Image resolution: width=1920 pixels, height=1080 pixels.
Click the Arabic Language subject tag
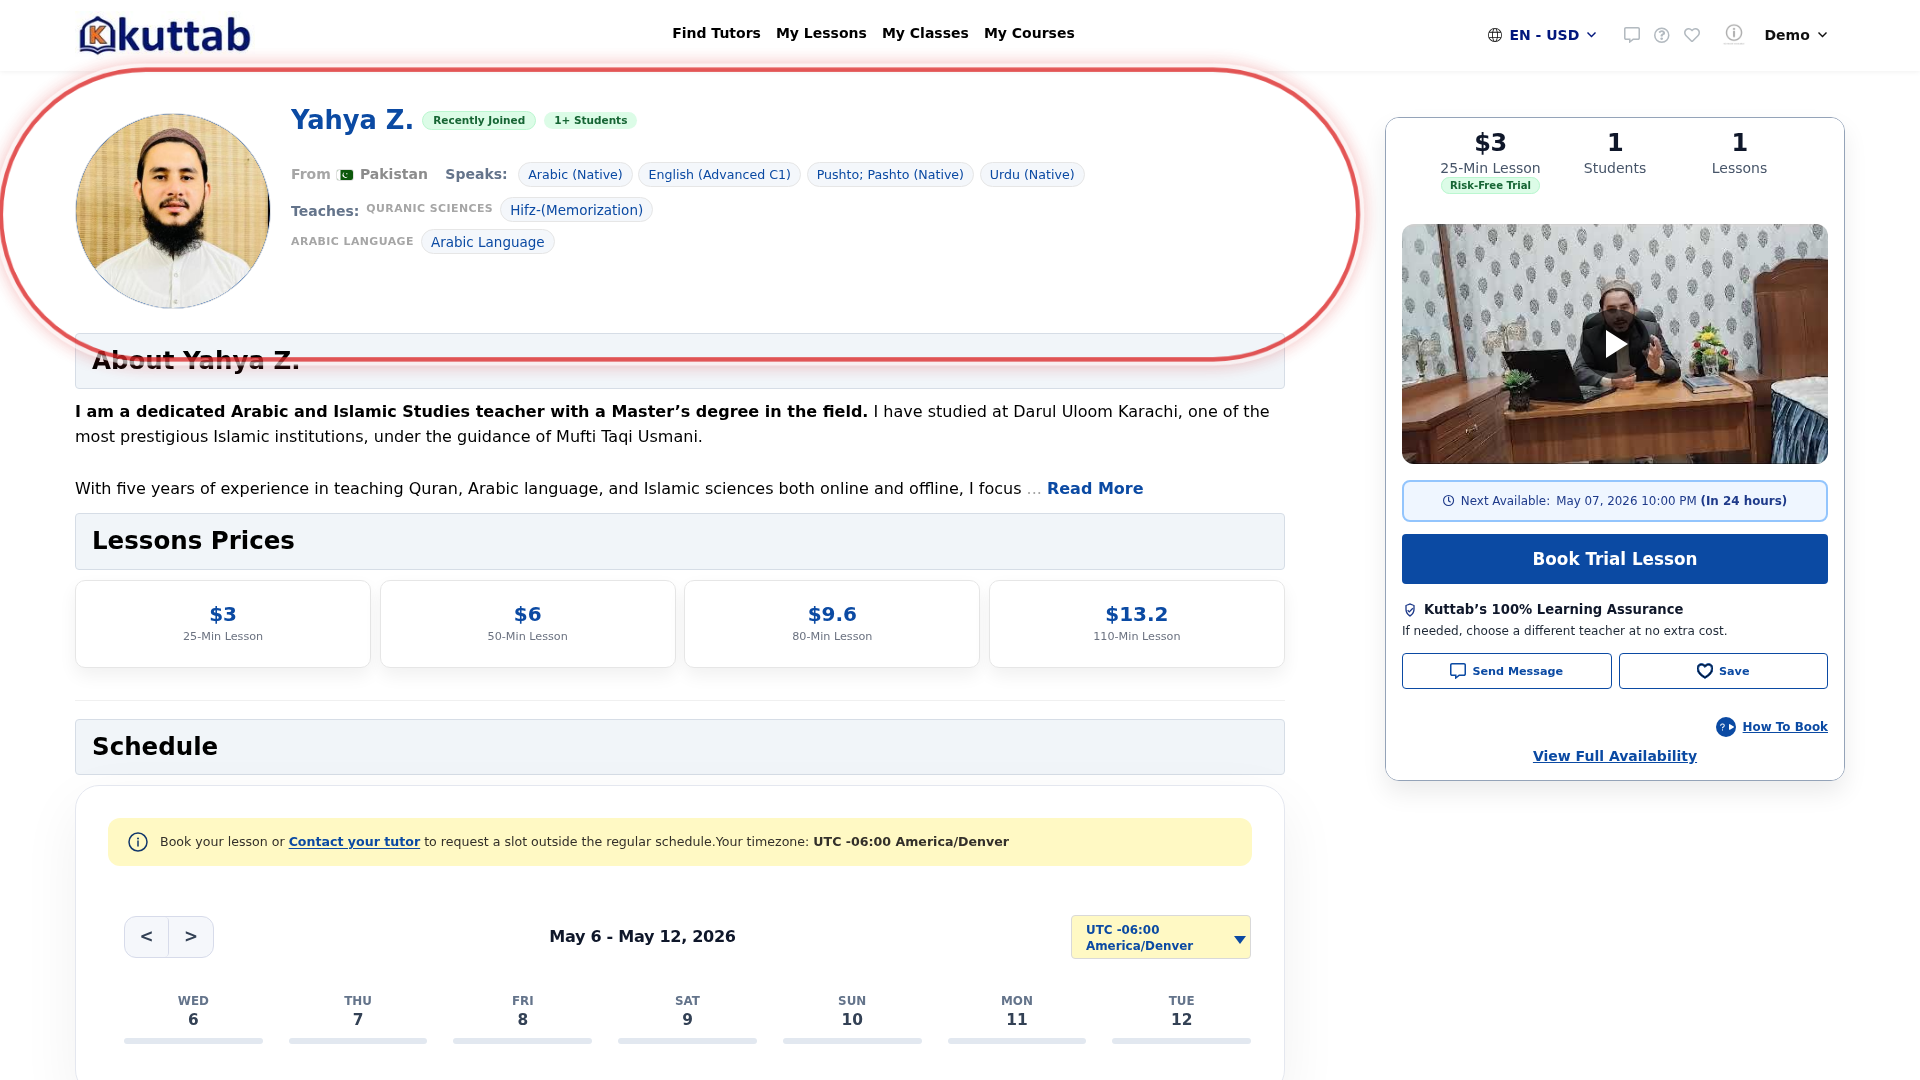(487, 242)
